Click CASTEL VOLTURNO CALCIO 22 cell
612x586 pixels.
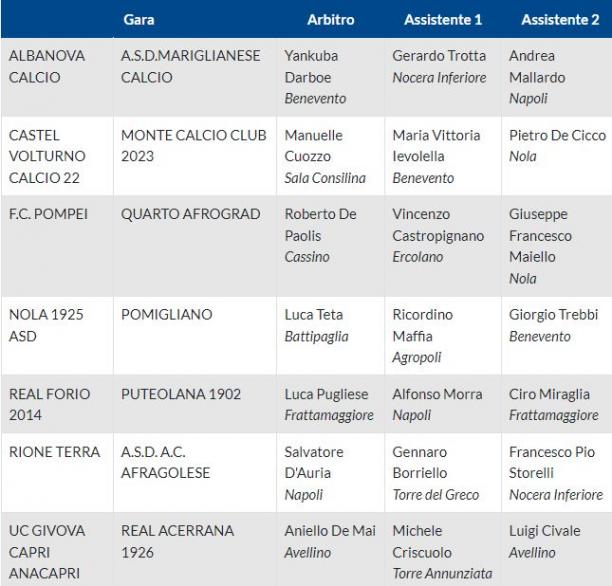click(x=57, y=156)
